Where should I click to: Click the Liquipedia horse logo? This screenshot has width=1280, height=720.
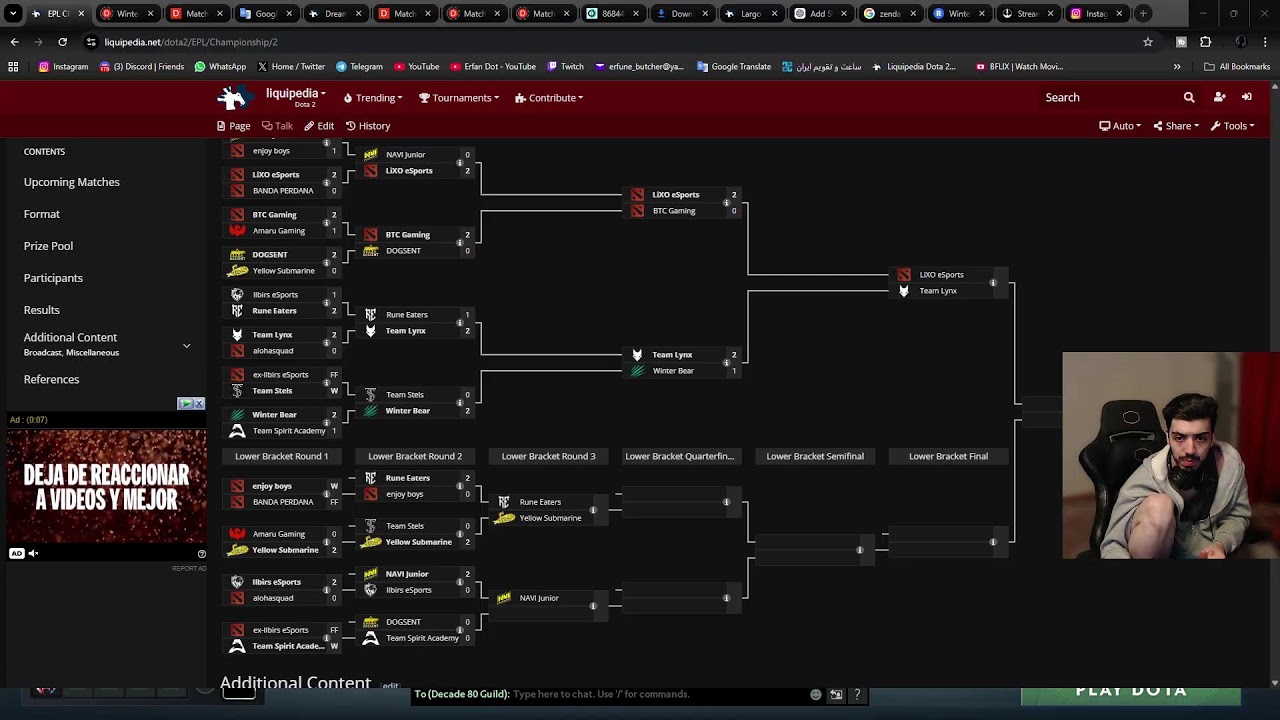coord(233,97)
